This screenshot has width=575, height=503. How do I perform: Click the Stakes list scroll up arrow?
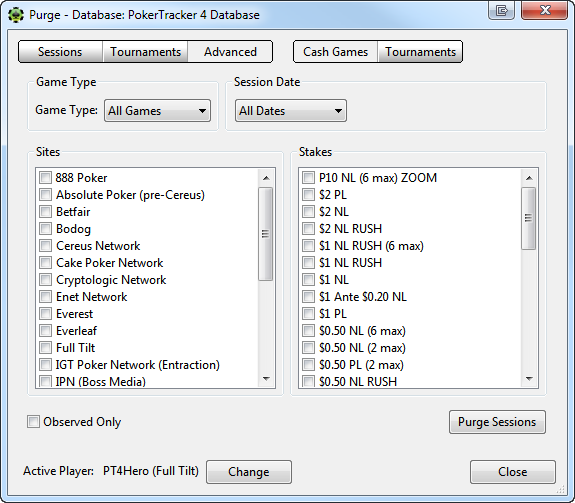pyautogui.click(x=529, y=178)
